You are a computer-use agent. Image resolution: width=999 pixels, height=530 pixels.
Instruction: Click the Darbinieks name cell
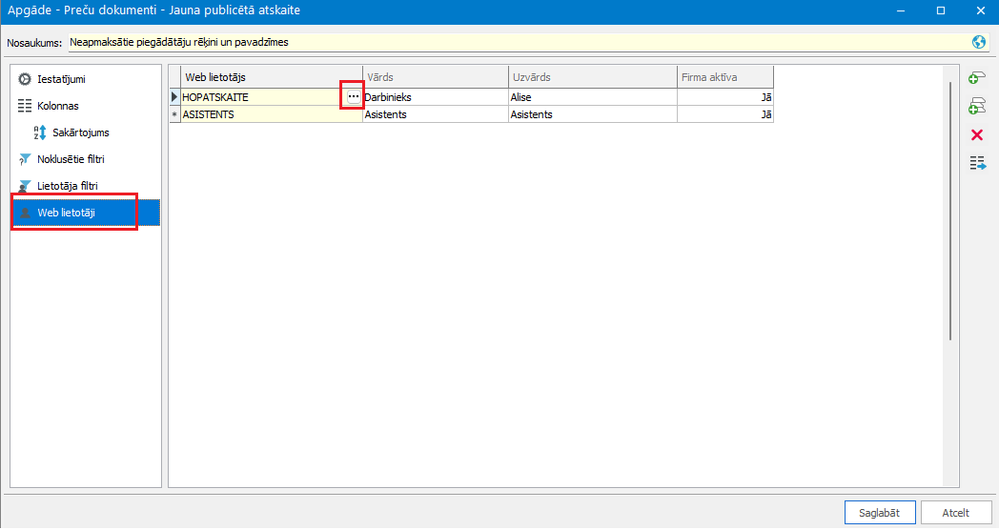click(x=435, y=97)
